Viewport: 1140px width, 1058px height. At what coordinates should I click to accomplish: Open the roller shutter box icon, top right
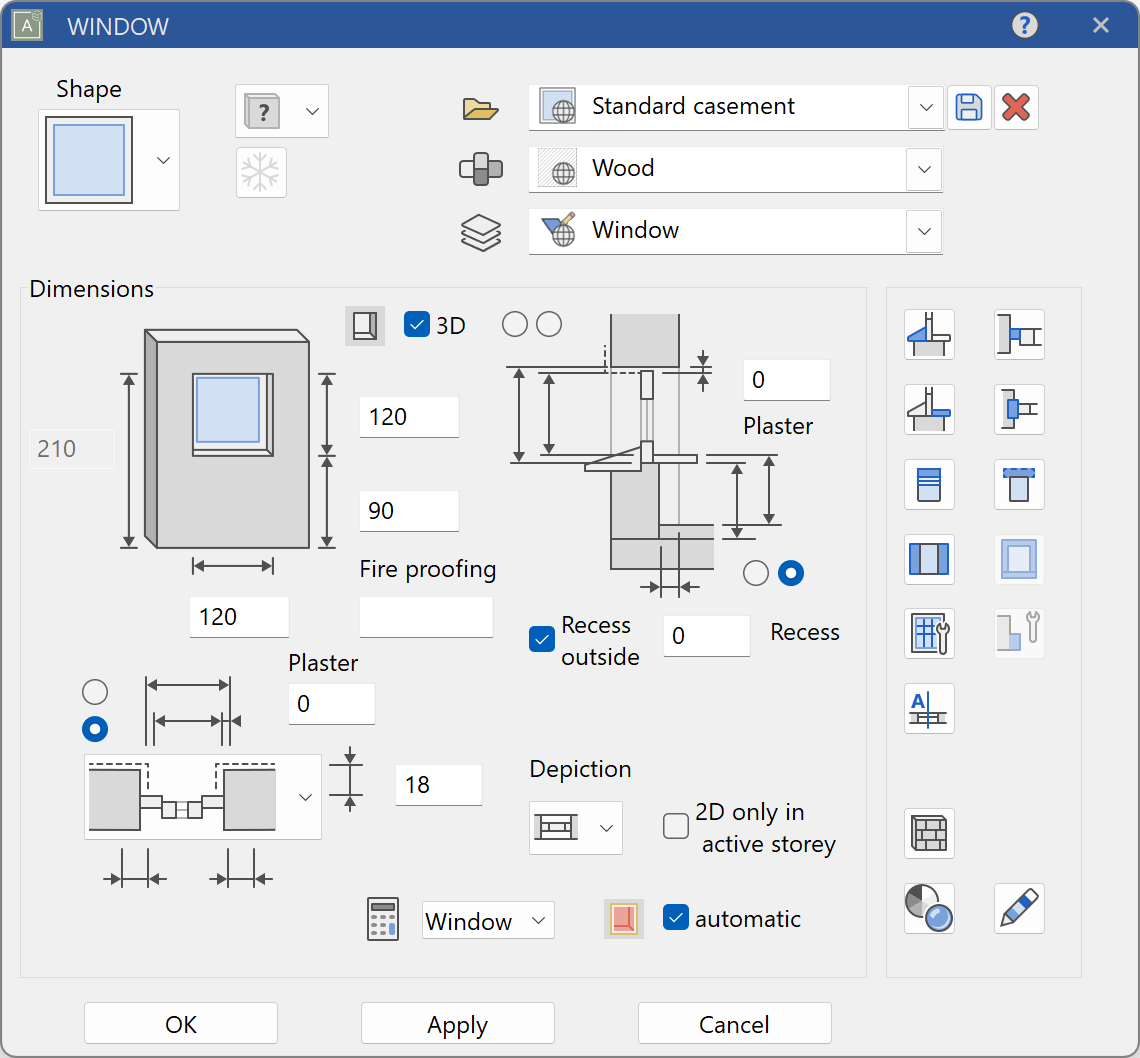(x=1019, y=334)
